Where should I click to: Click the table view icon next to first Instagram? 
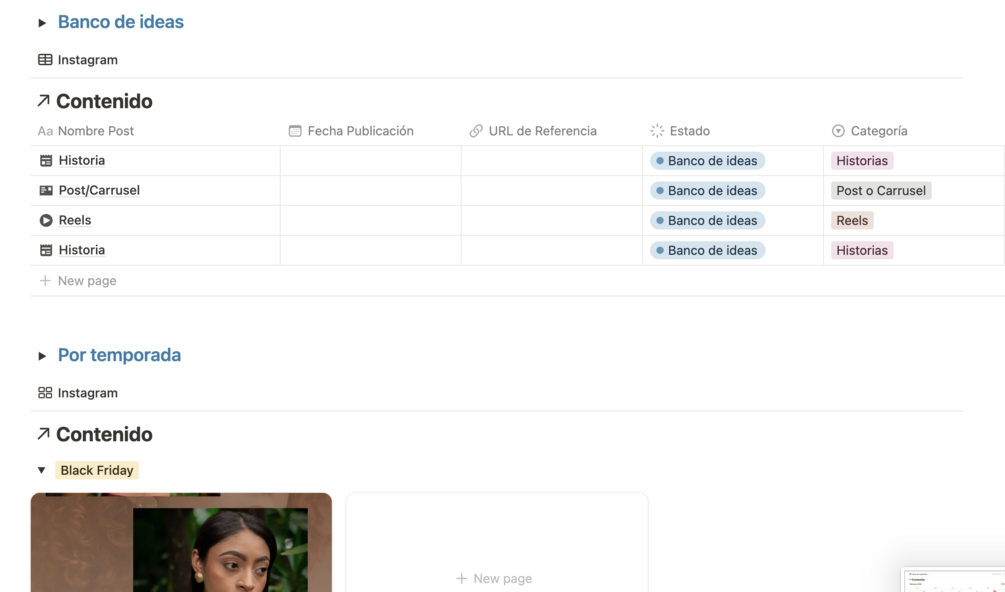46,60
